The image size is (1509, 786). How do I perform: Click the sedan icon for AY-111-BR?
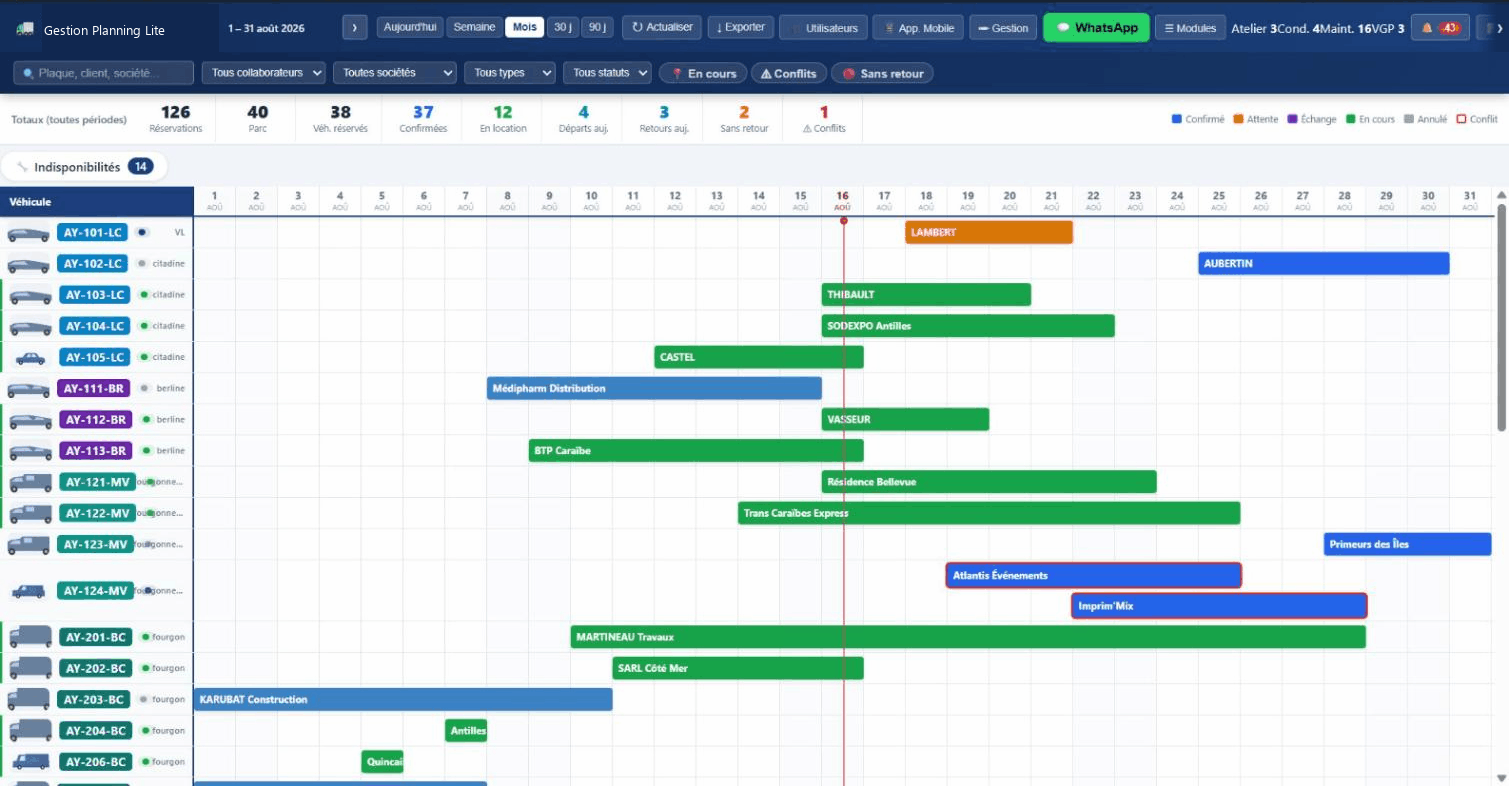click(28, 388)
